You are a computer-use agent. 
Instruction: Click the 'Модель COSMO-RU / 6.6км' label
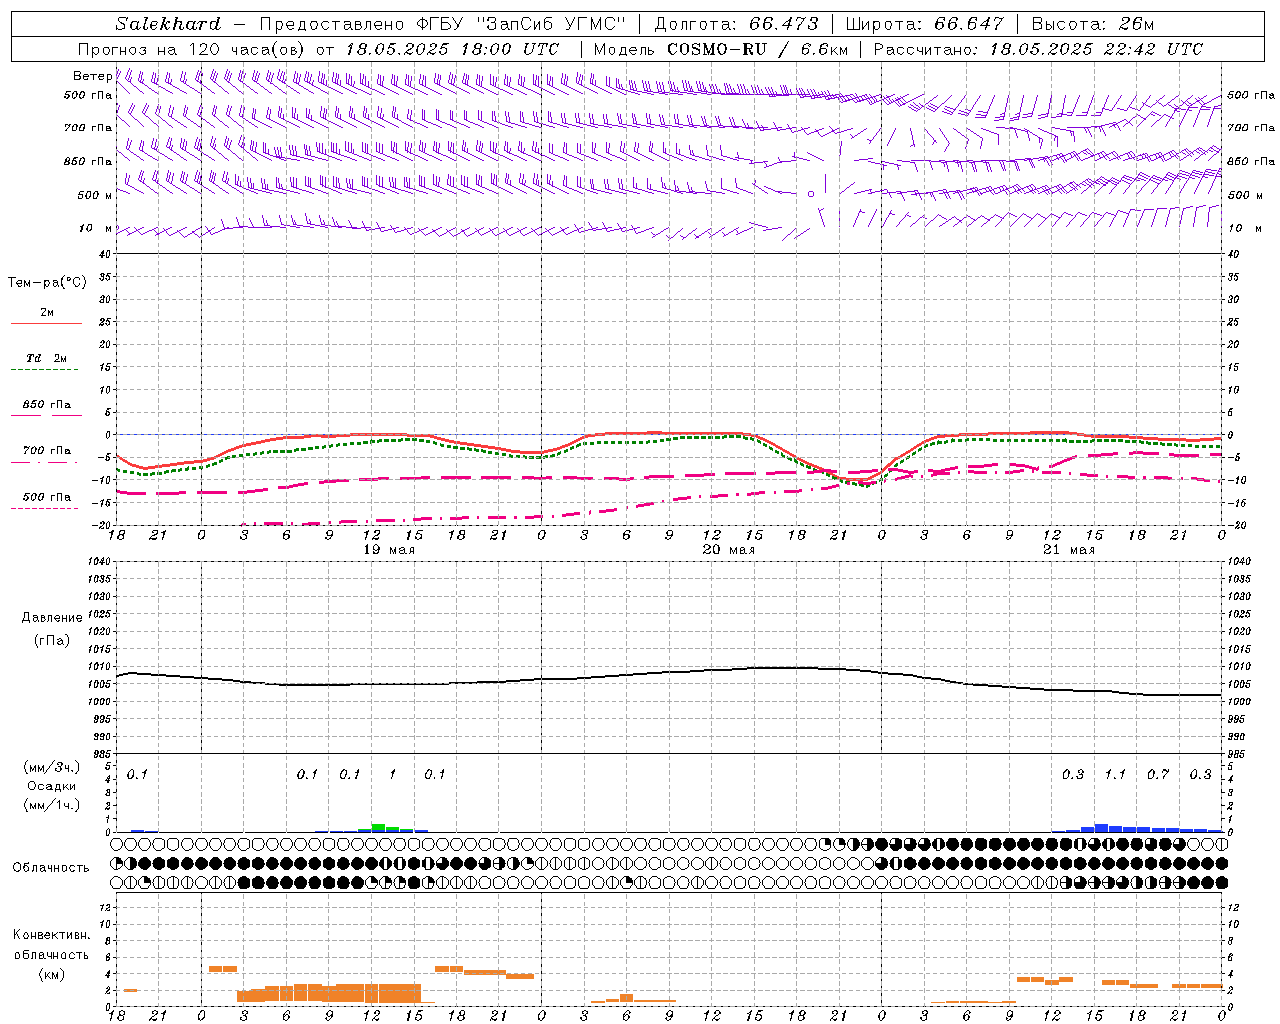[721, 49]
